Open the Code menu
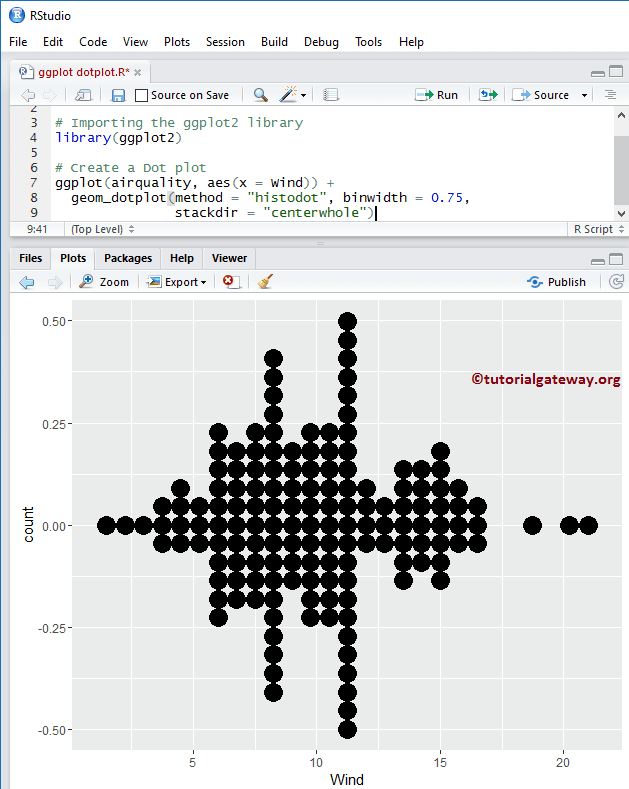The height and width of the screenshot is (789, 629). click(x=93, y=42)
